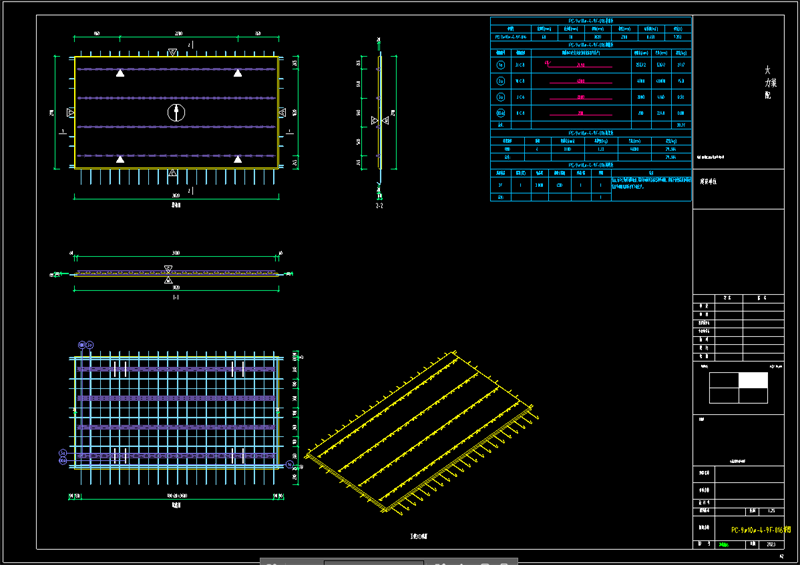
Task: Select hollow triangle on plan's left edge
Action: [x=70, y=112]
